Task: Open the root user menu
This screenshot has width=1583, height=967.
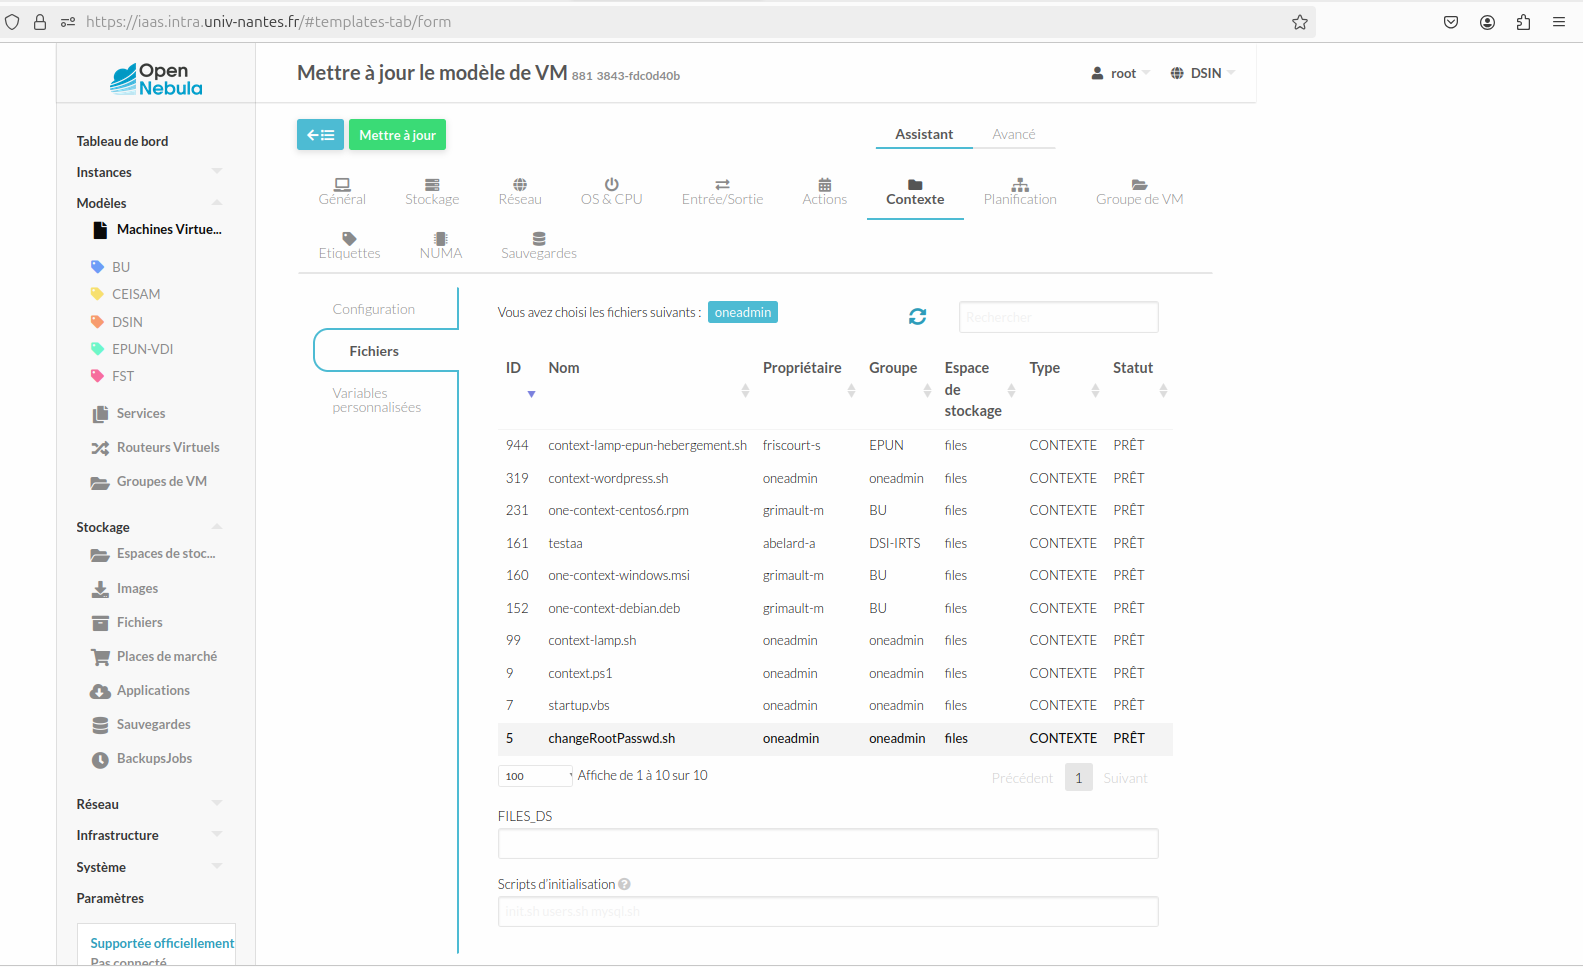Action: pyautogui.click(x=1120, y=73)
